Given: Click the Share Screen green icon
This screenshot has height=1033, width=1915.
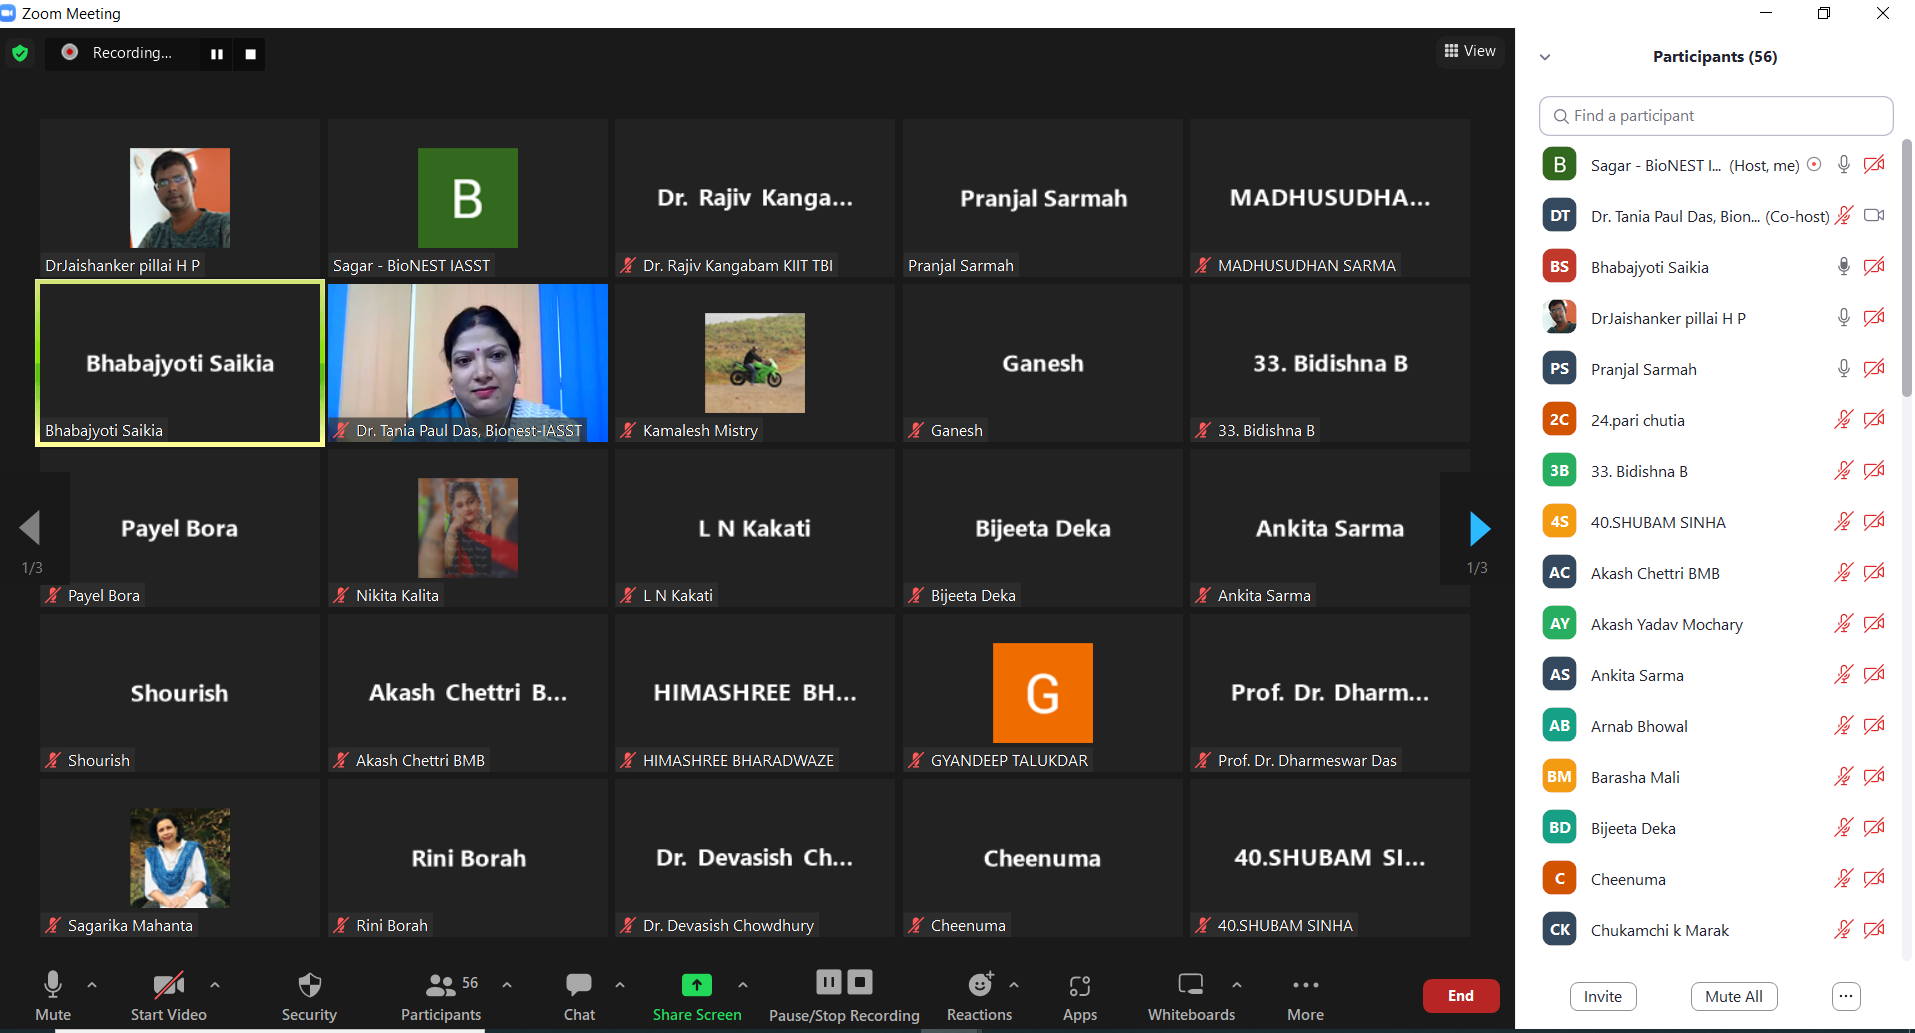Looking at the screenshot, I should tap(696, 986).
